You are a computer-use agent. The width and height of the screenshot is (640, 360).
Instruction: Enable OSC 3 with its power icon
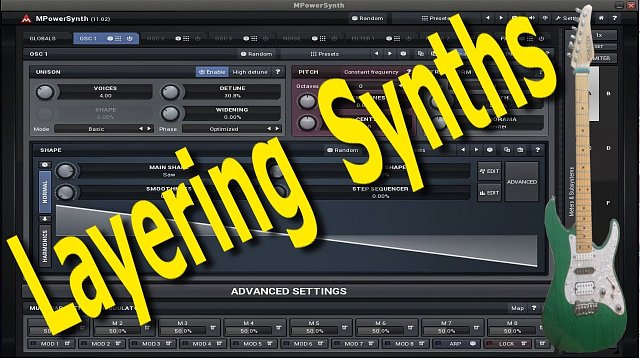click(266, 38)
